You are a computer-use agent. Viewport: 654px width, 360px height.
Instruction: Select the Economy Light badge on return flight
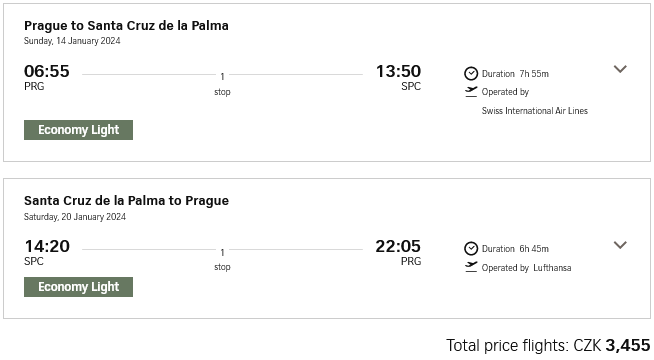click(x=78, y=287)
